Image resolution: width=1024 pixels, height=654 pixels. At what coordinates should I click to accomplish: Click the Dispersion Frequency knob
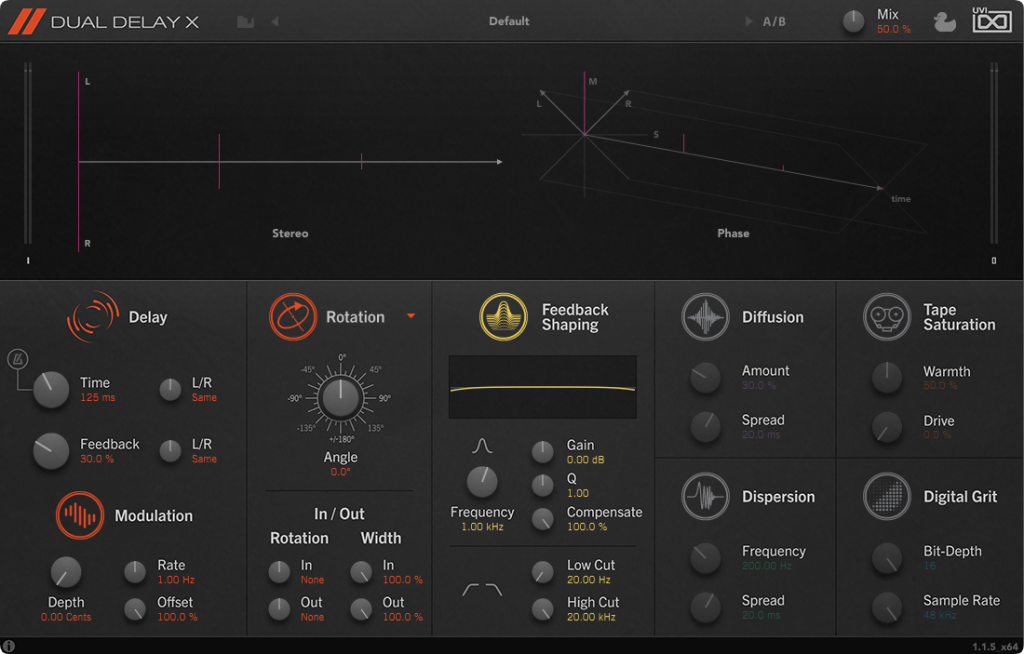705,557
